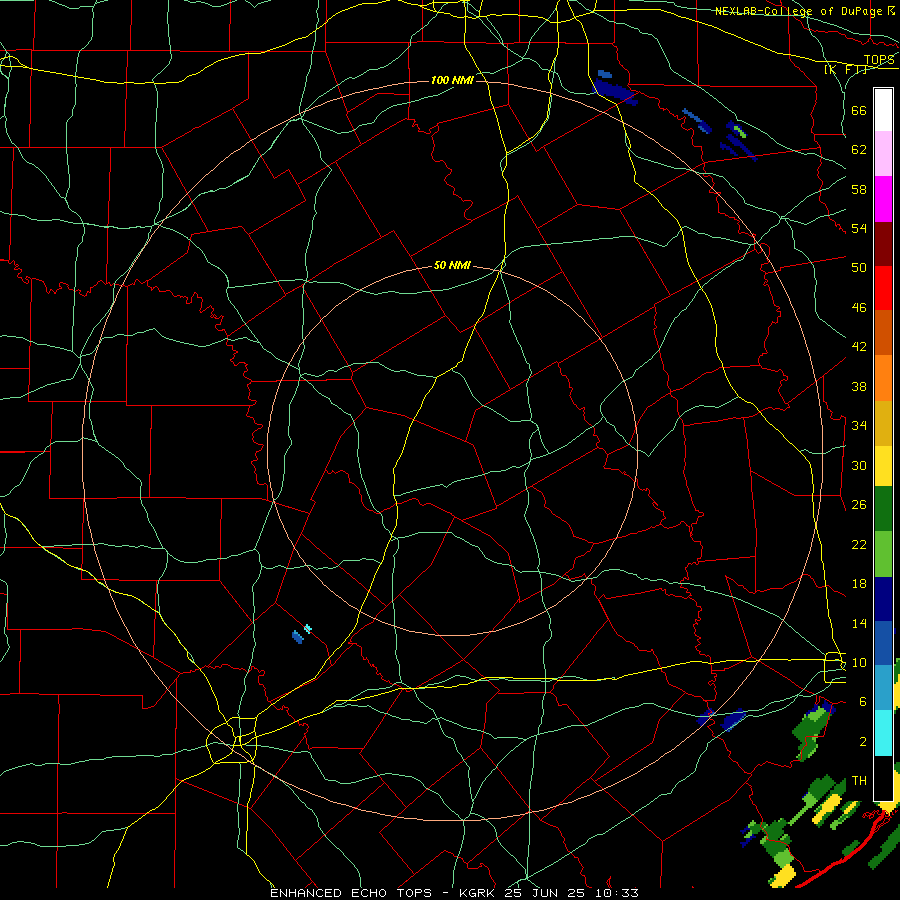
Task: Click the legend value "22"
Action: tap(859, 544)
